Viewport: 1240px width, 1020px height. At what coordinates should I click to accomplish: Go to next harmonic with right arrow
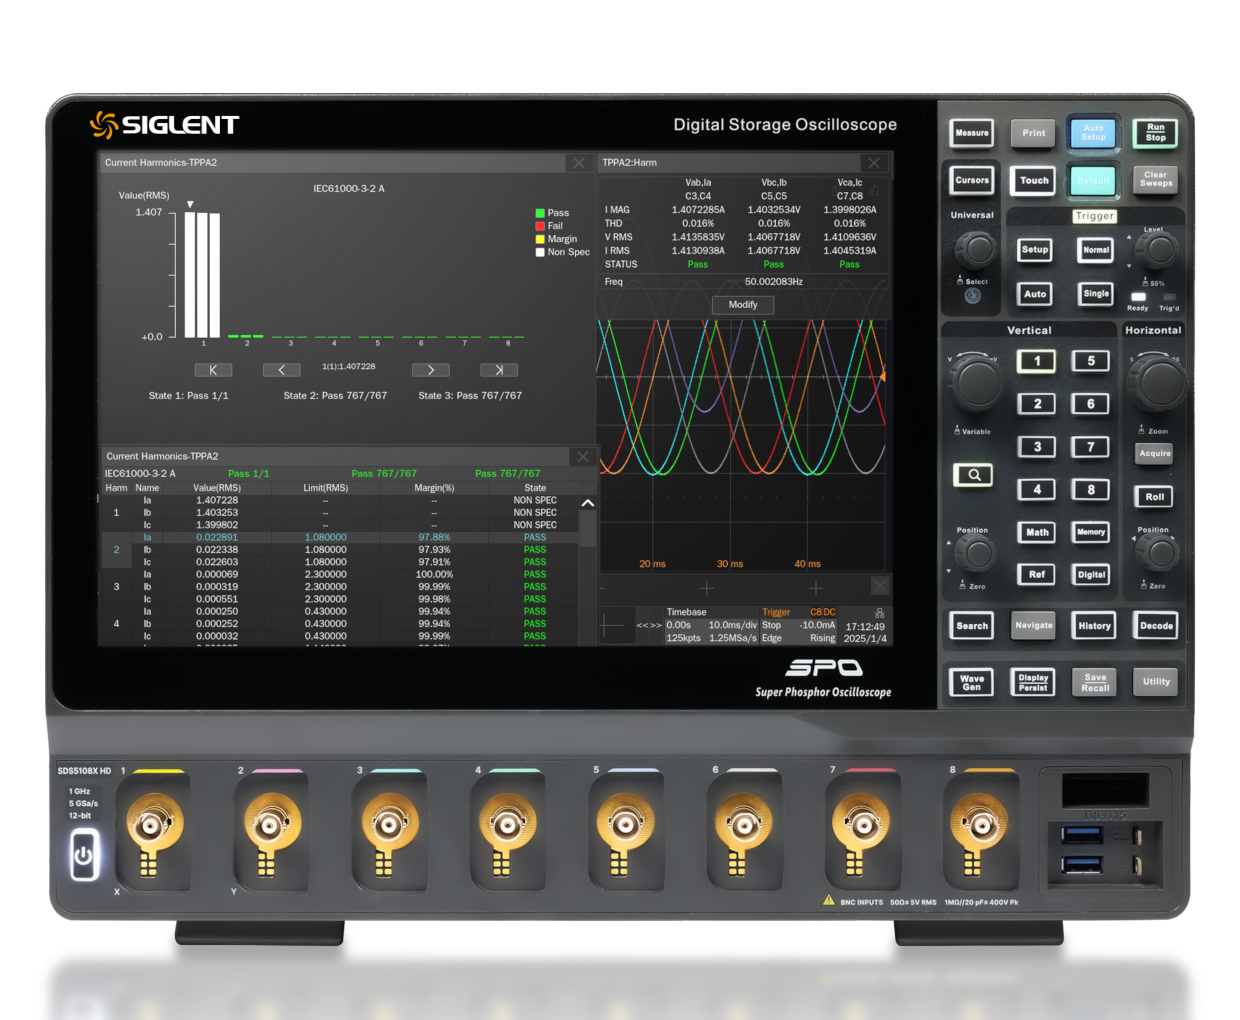click(x=430, y=370)
